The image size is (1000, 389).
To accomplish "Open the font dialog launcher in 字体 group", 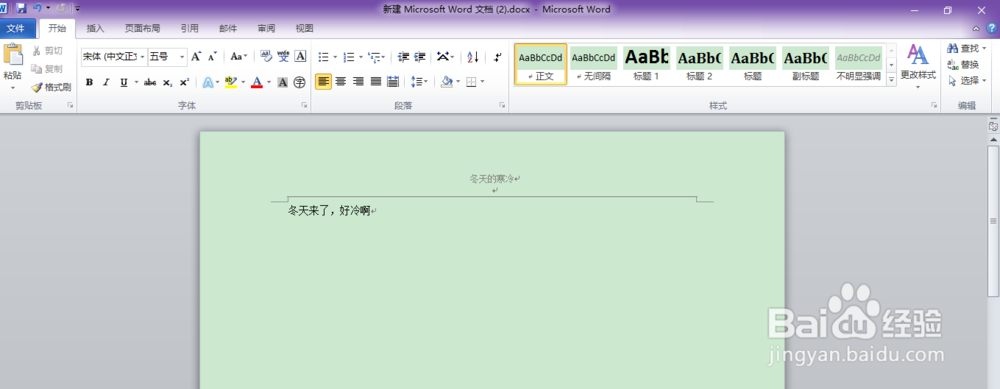I will 304,105.
